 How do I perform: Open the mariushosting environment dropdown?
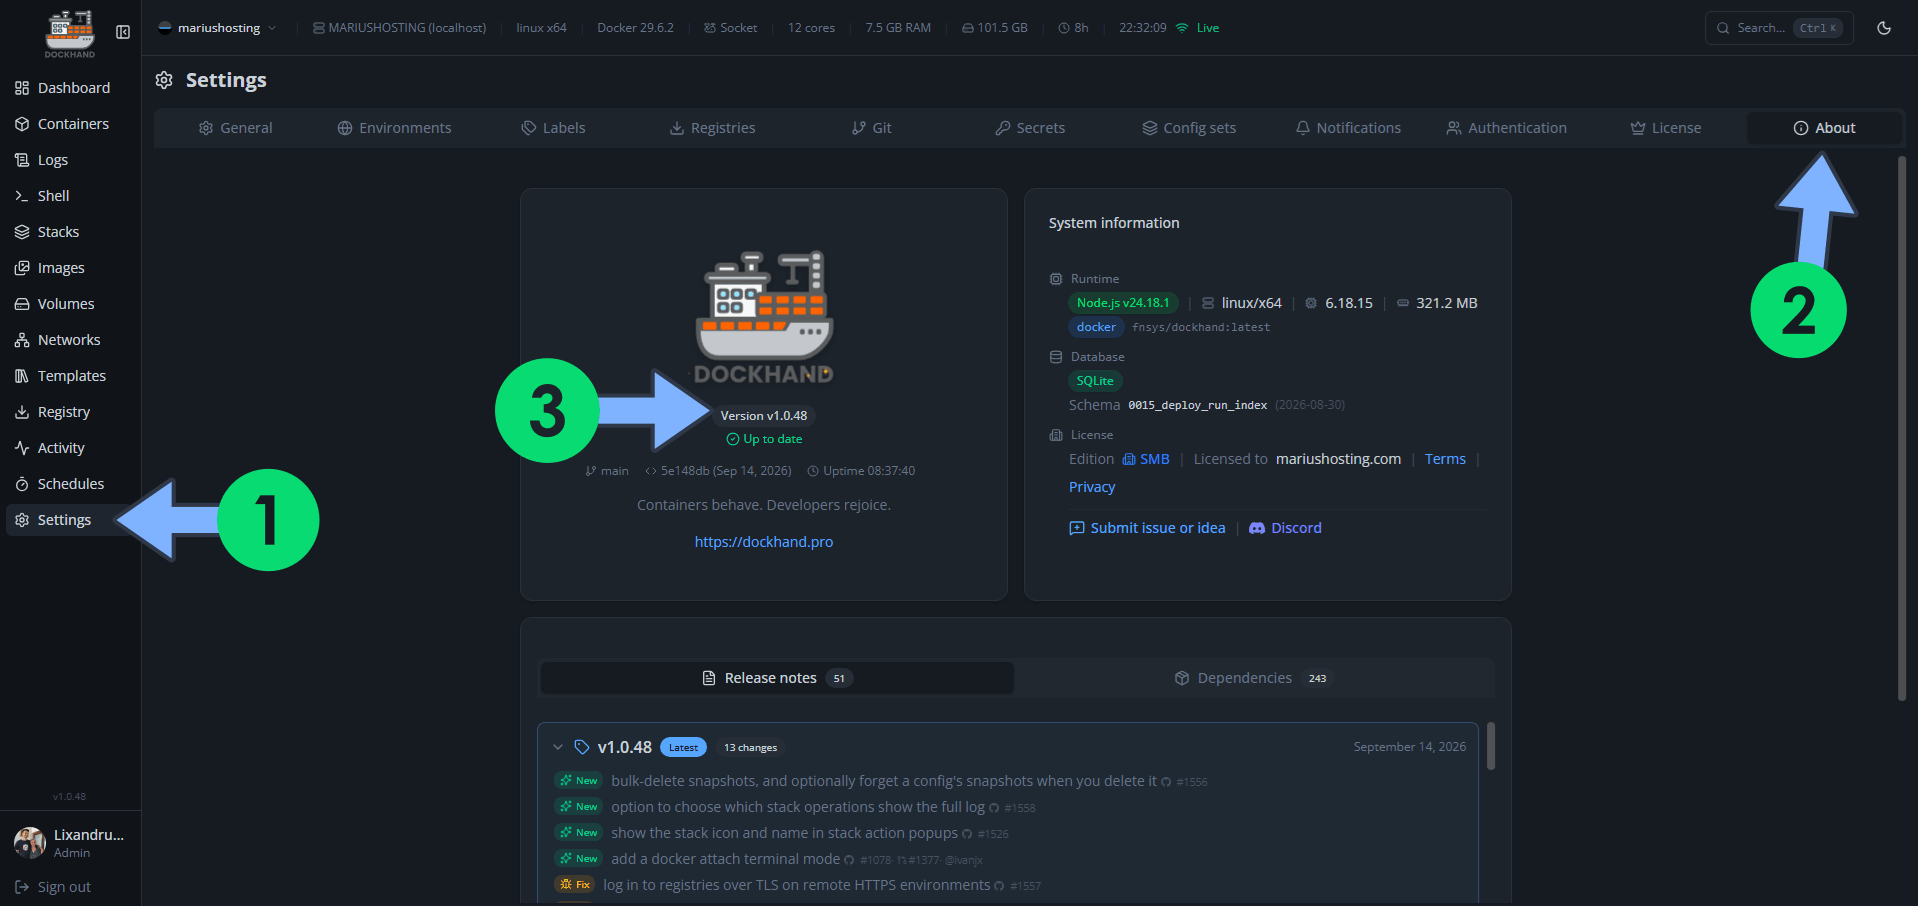click(x=217, y=28)
